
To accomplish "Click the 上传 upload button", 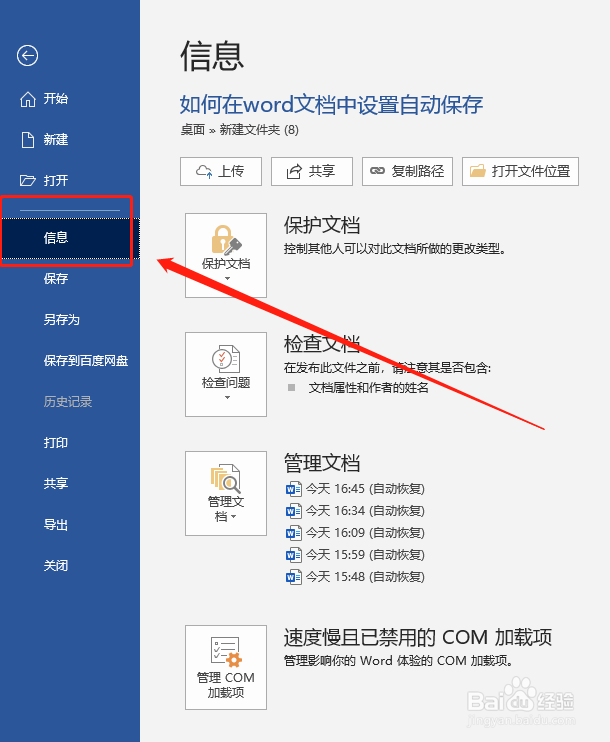I will point(221,171).
